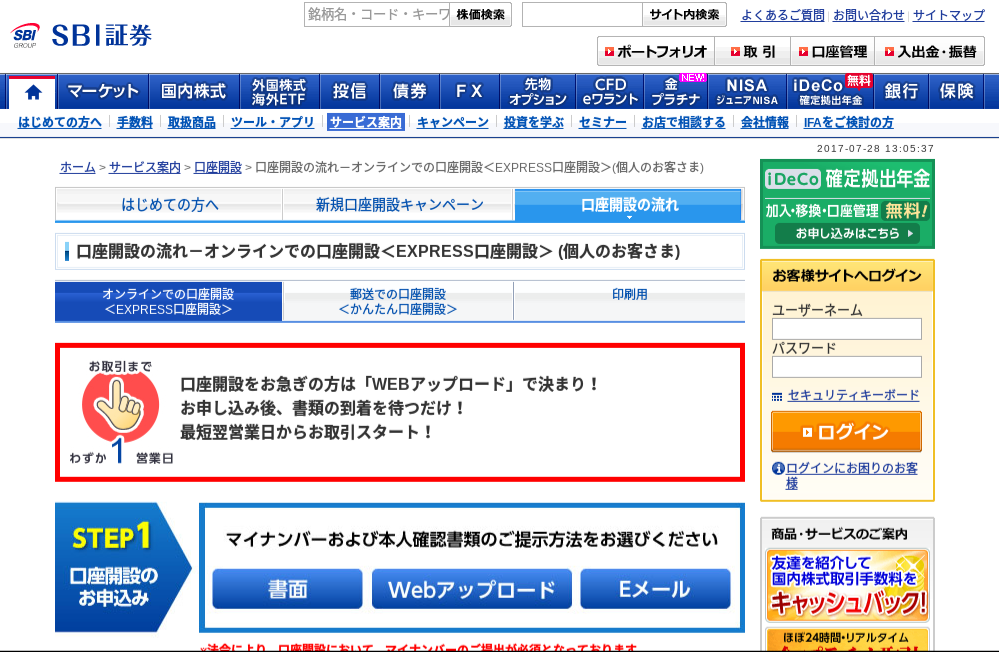Choose the 書面 submission button
The width and height of the screenshot is (999, 652).
[287, 589]
